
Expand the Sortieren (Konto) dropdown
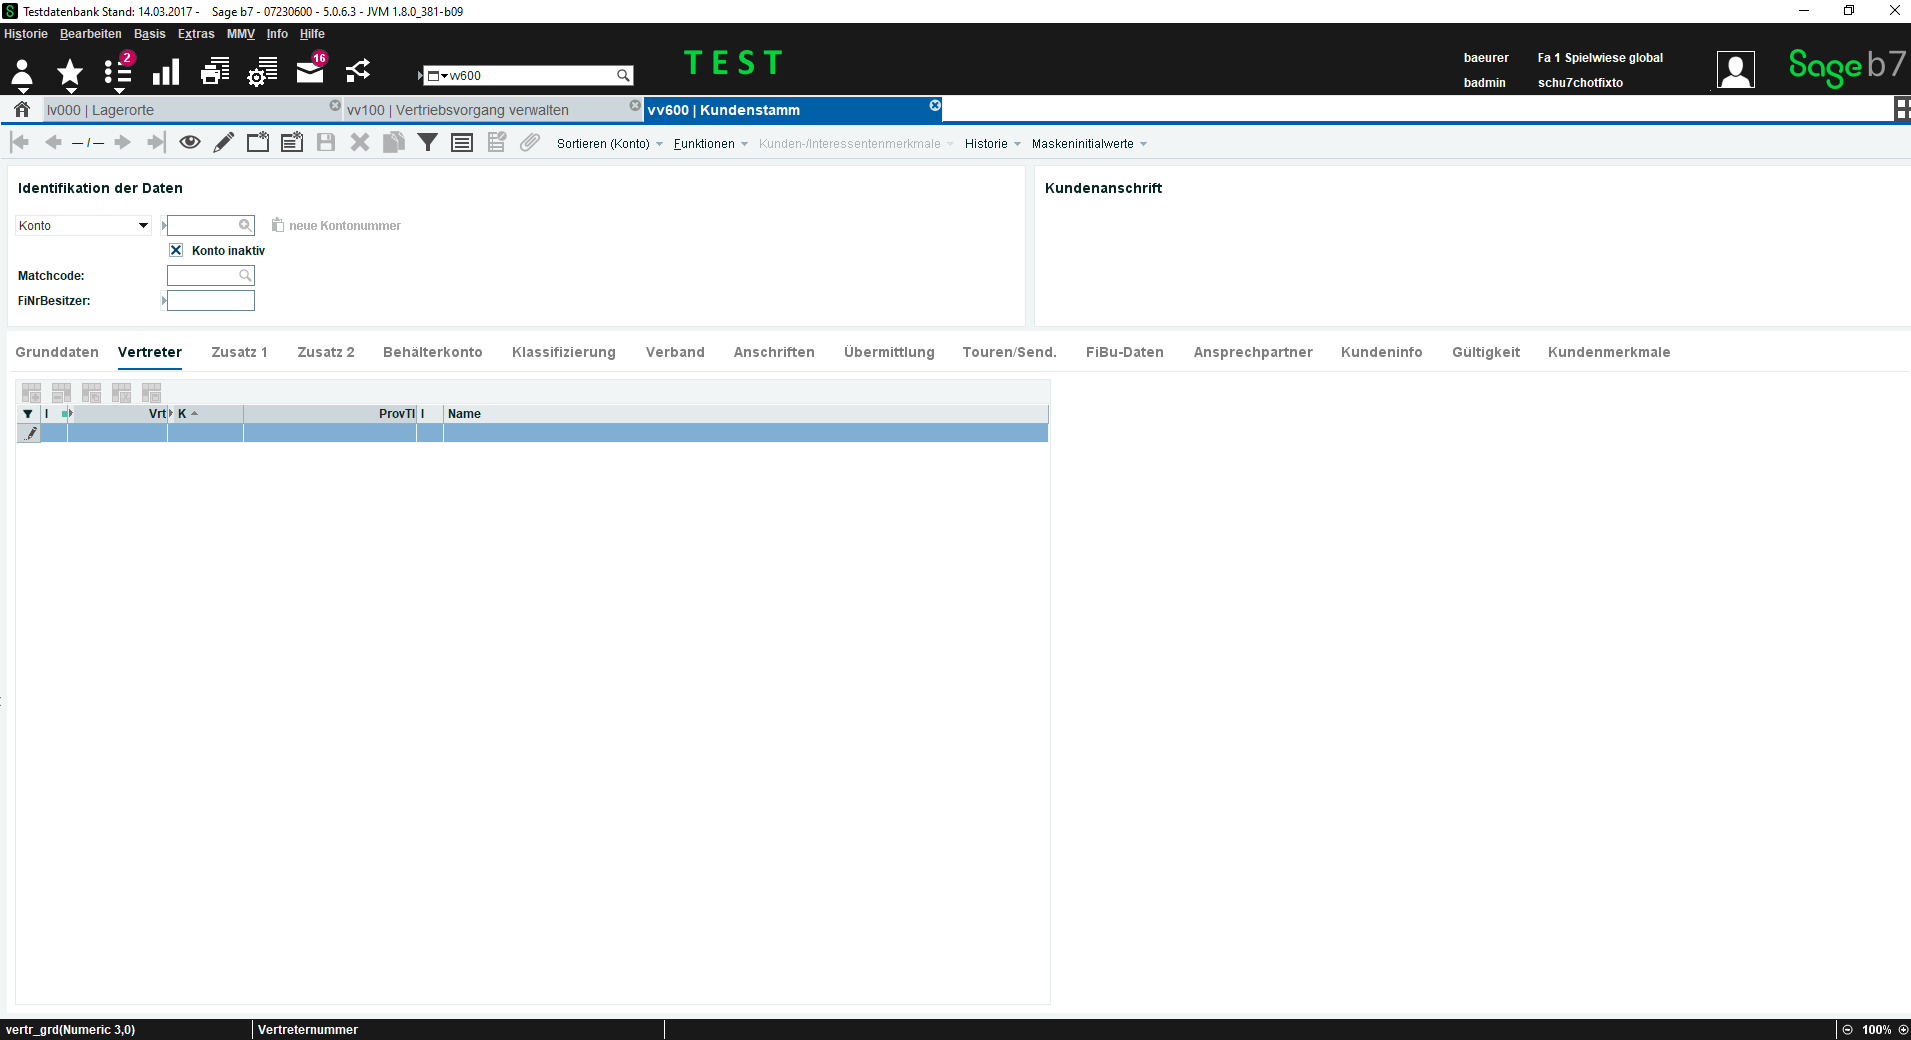610,144
